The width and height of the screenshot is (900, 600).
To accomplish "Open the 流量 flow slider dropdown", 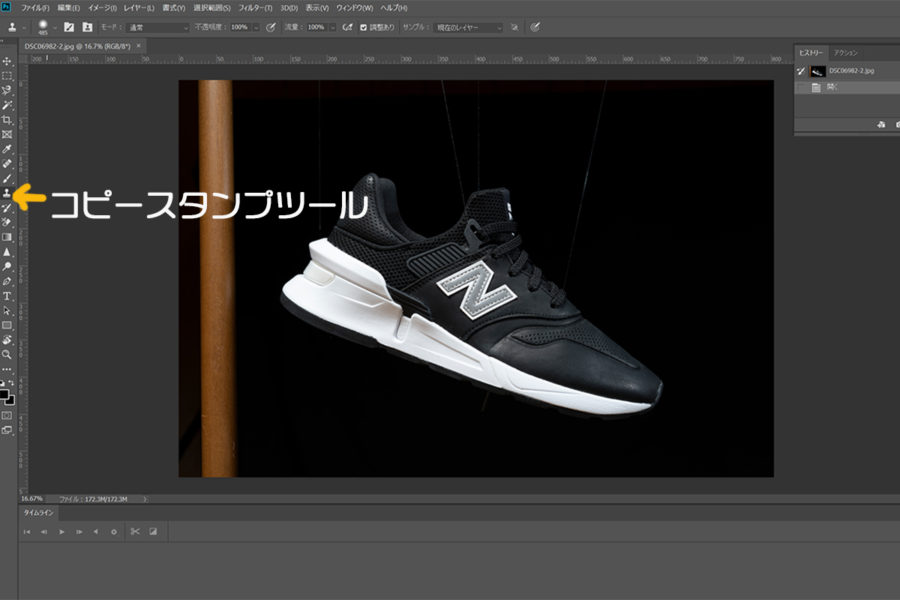I will click(332, 28).
